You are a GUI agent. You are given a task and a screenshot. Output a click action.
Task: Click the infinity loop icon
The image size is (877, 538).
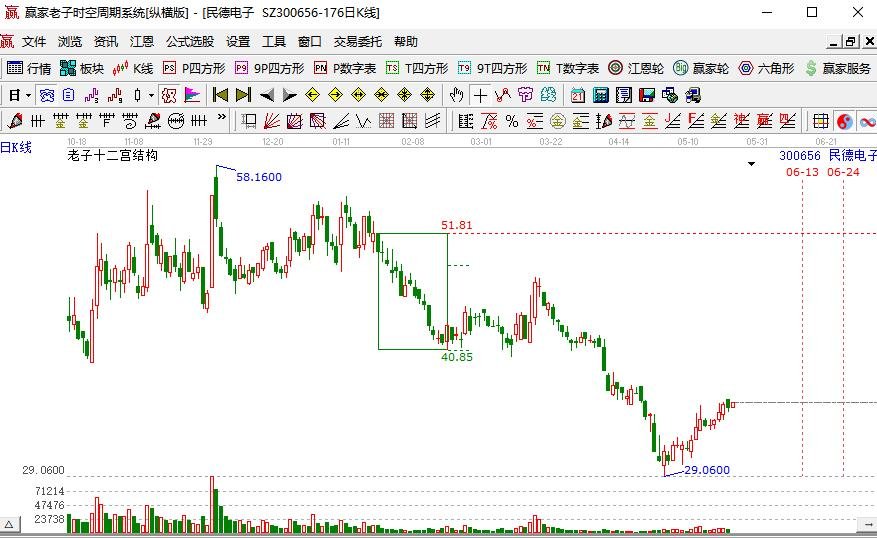867,121
